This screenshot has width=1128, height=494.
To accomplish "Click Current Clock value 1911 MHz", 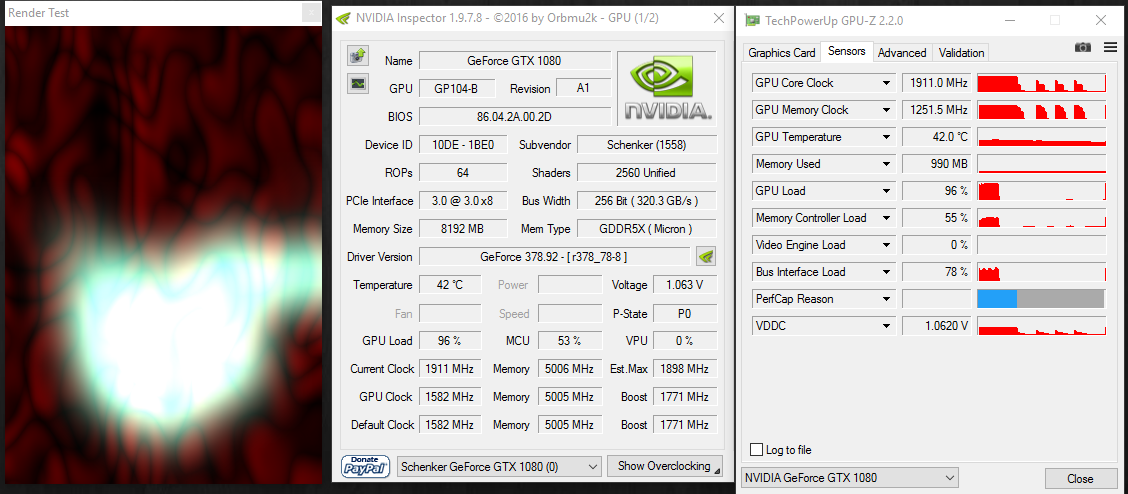I will tap(450, 369).
